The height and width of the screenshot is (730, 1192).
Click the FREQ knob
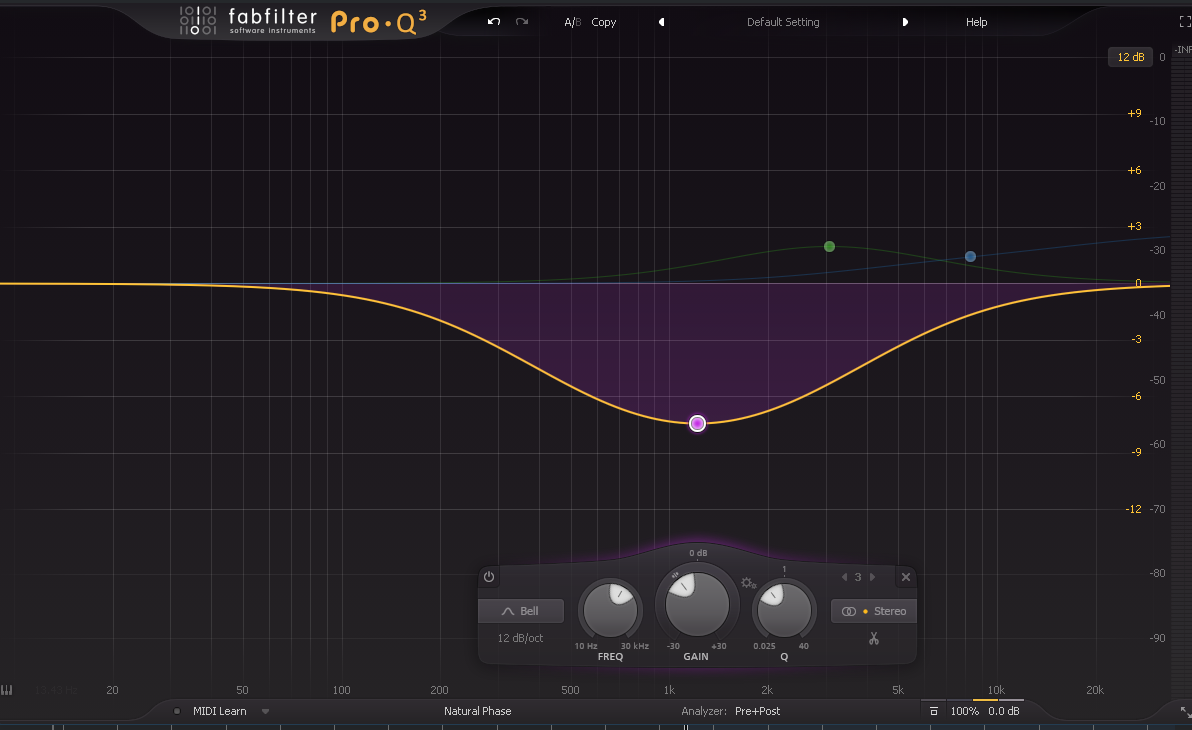click(610, 610)
